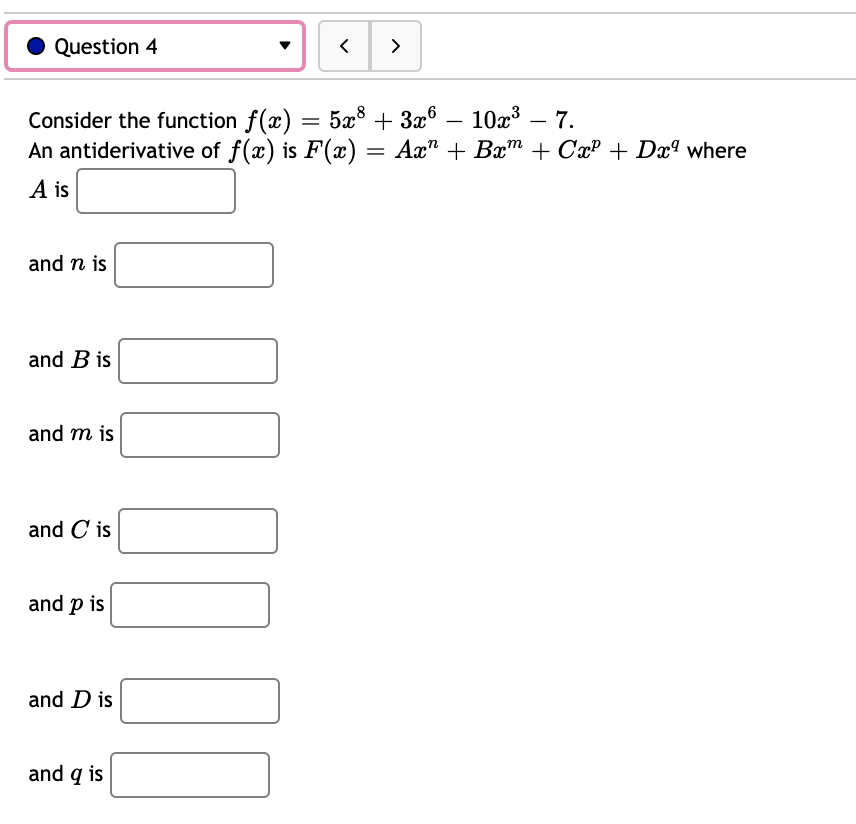Click the dropdown arrow beside Question 4

click(x=284, y=45)
